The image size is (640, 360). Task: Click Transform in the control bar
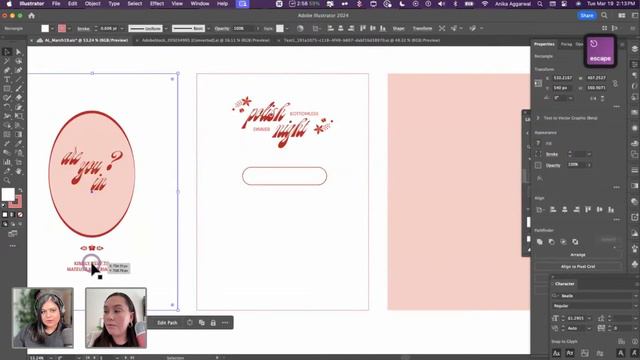click(422, 29)
